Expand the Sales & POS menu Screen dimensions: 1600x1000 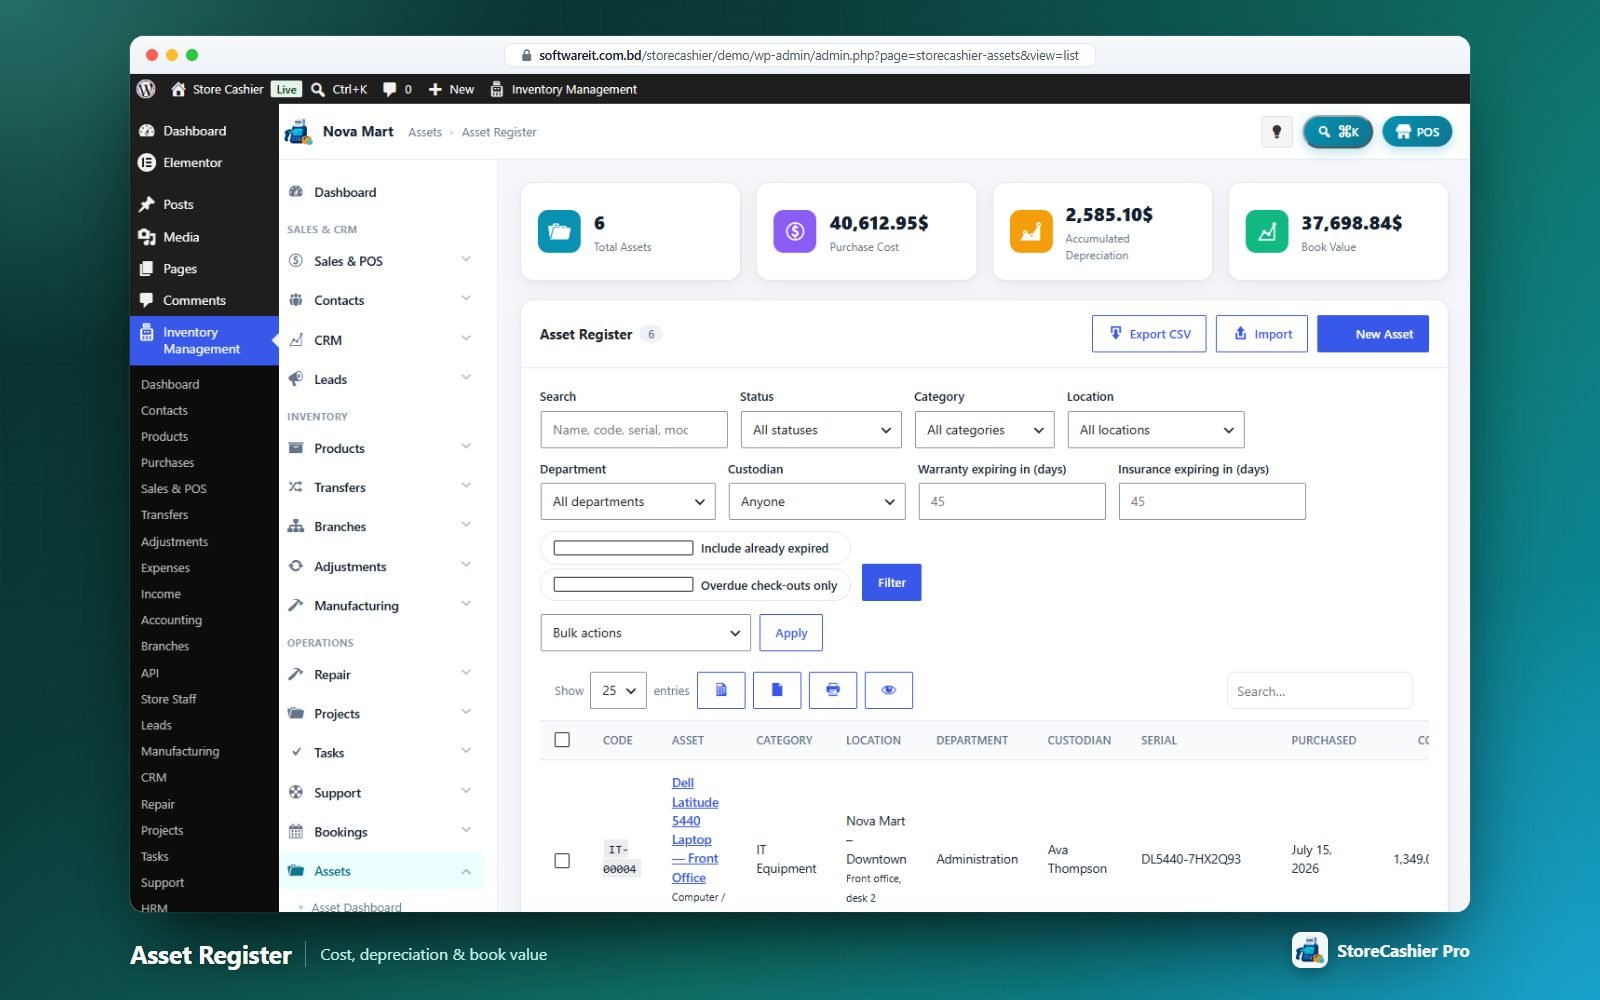tap(380, 261)
